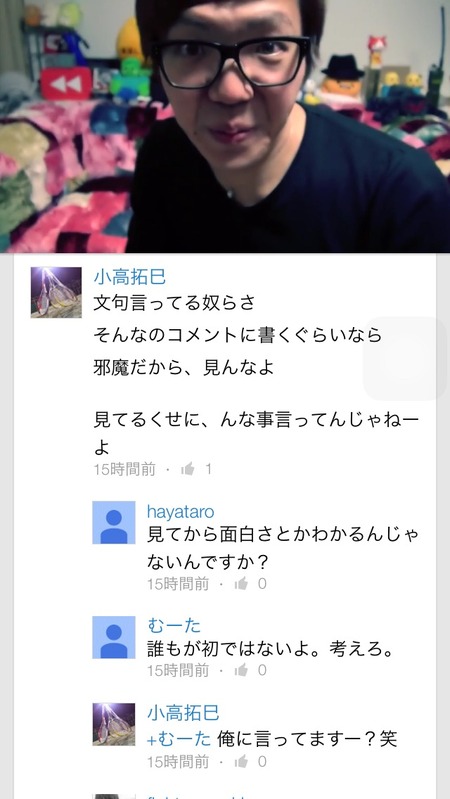Like 小高拓巳's top comment with thumbs-up
The width and height of the screenshot is (450, 799).
(188, 469)
